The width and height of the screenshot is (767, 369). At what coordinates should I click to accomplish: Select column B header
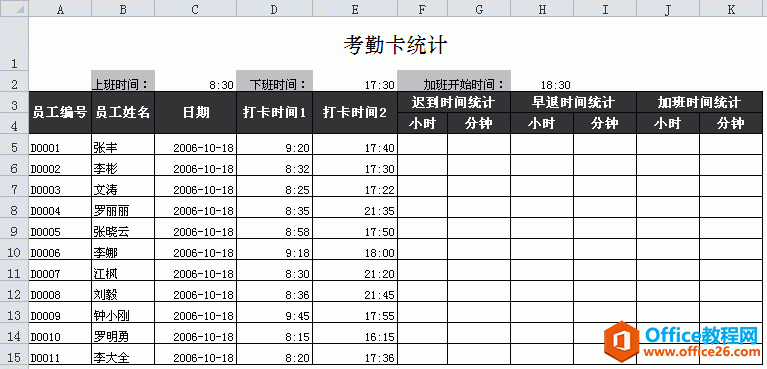click(x=123, y=9)
